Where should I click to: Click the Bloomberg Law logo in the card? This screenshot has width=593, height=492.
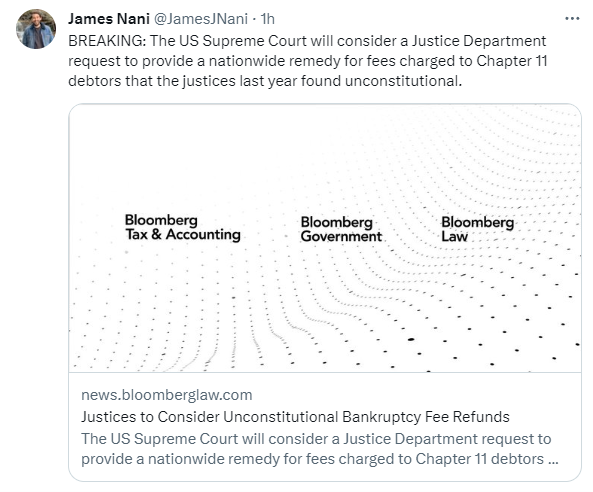pos(477,229)
